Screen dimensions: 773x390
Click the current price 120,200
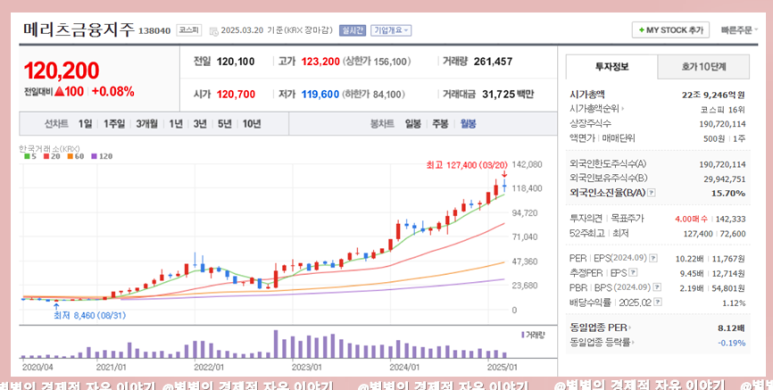[x=61, y=71]
